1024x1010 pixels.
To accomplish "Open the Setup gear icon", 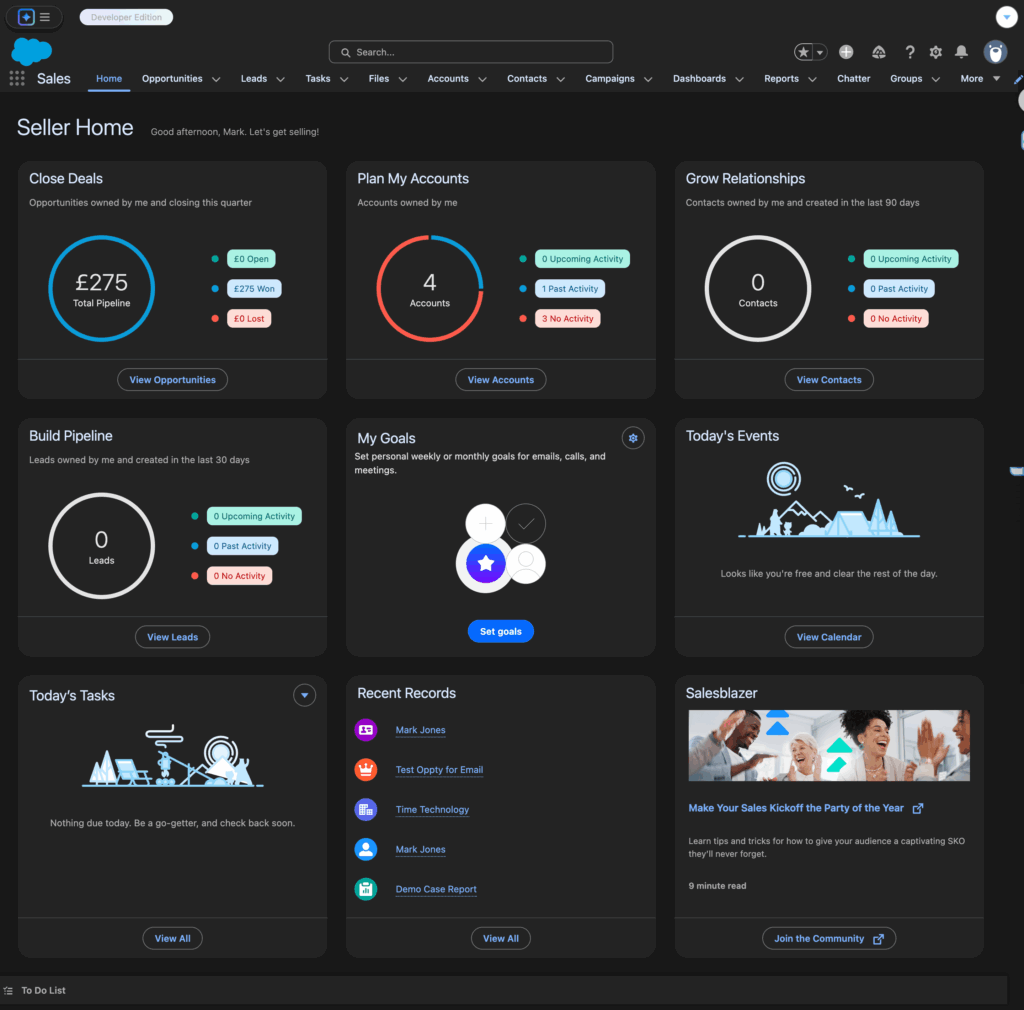I will [934, 51].
